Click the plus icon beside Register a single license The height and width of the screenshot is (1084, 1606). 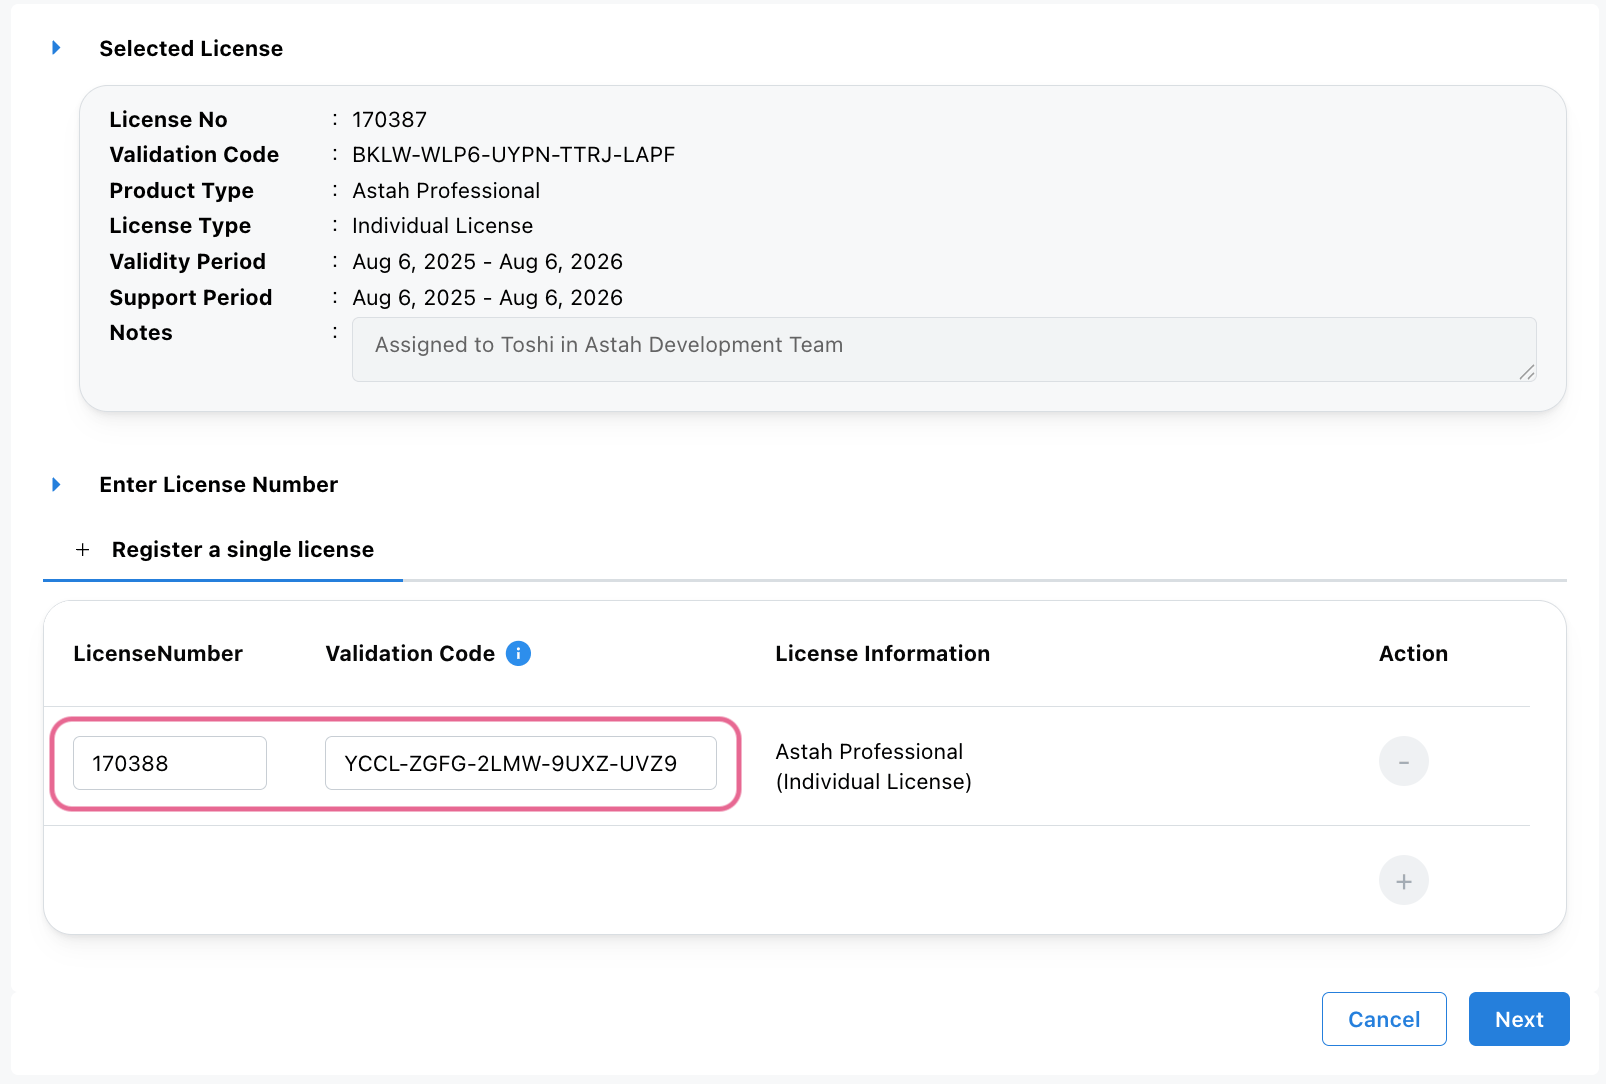click(83, 550)
